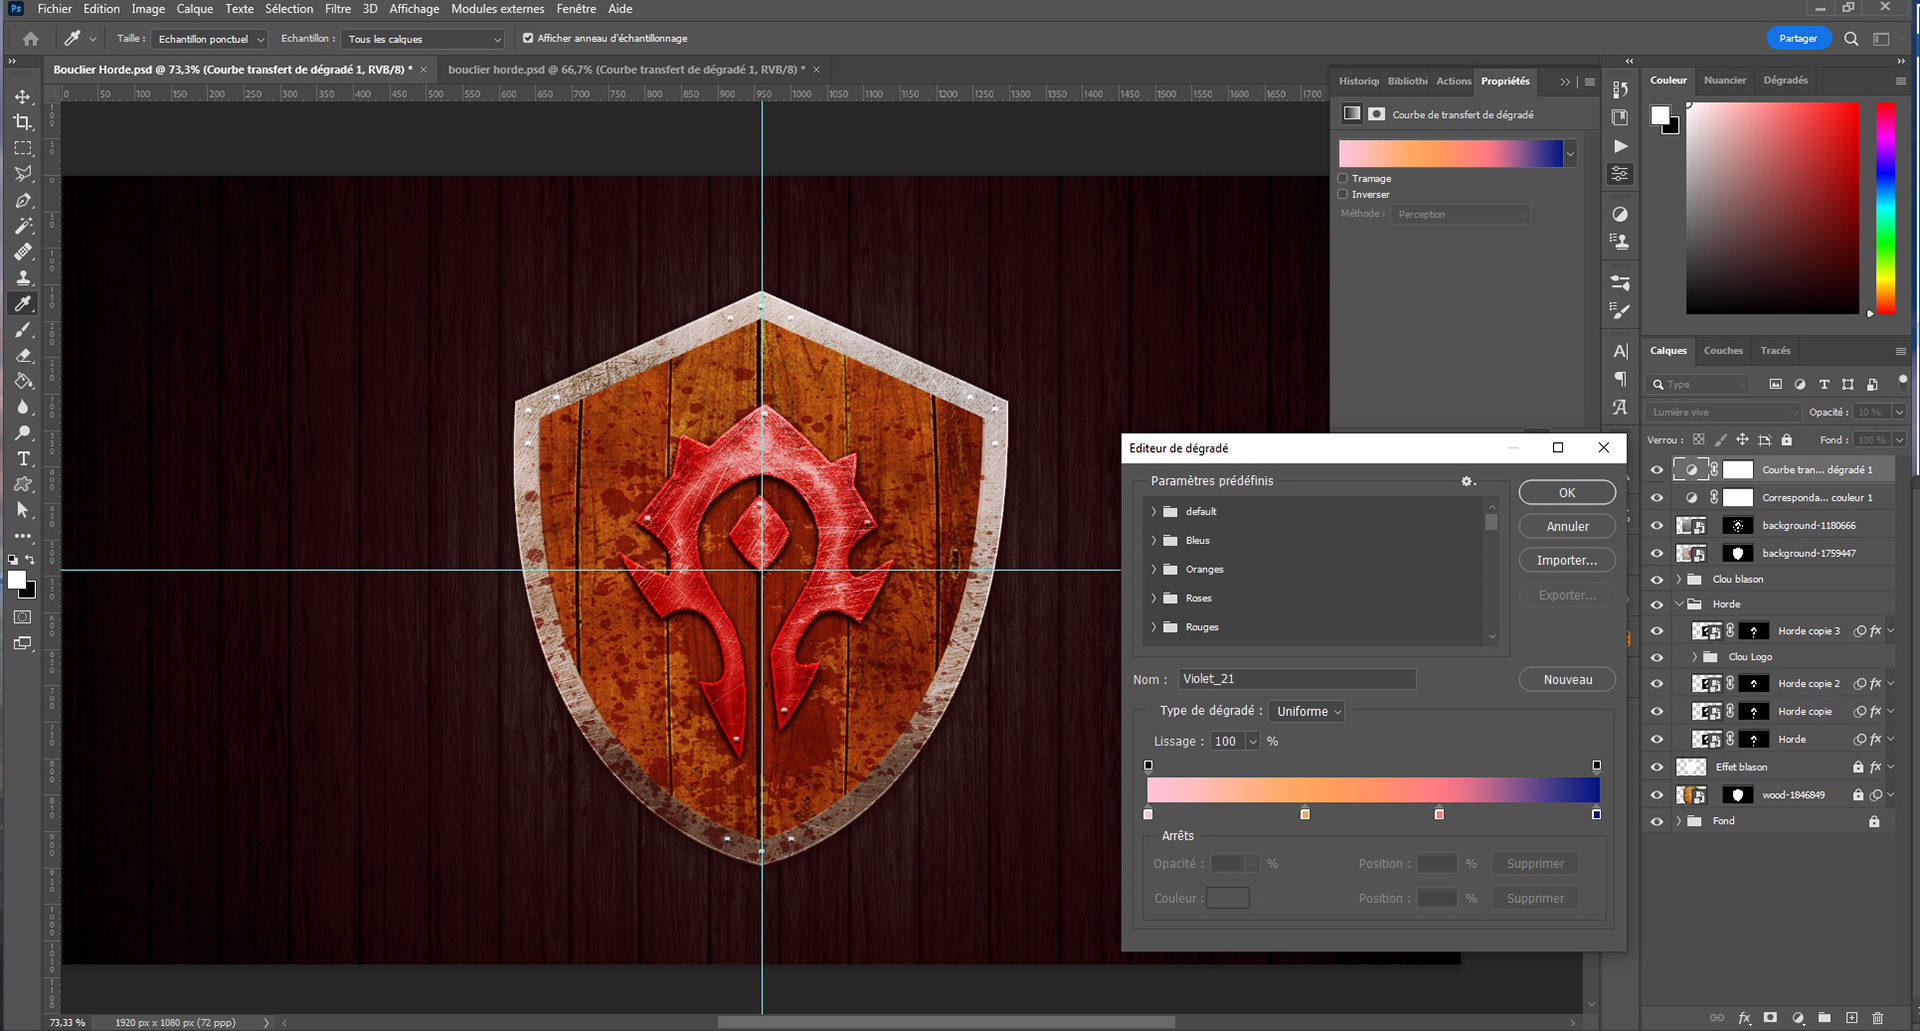Click the Importer... button

tap(1567, 561)
